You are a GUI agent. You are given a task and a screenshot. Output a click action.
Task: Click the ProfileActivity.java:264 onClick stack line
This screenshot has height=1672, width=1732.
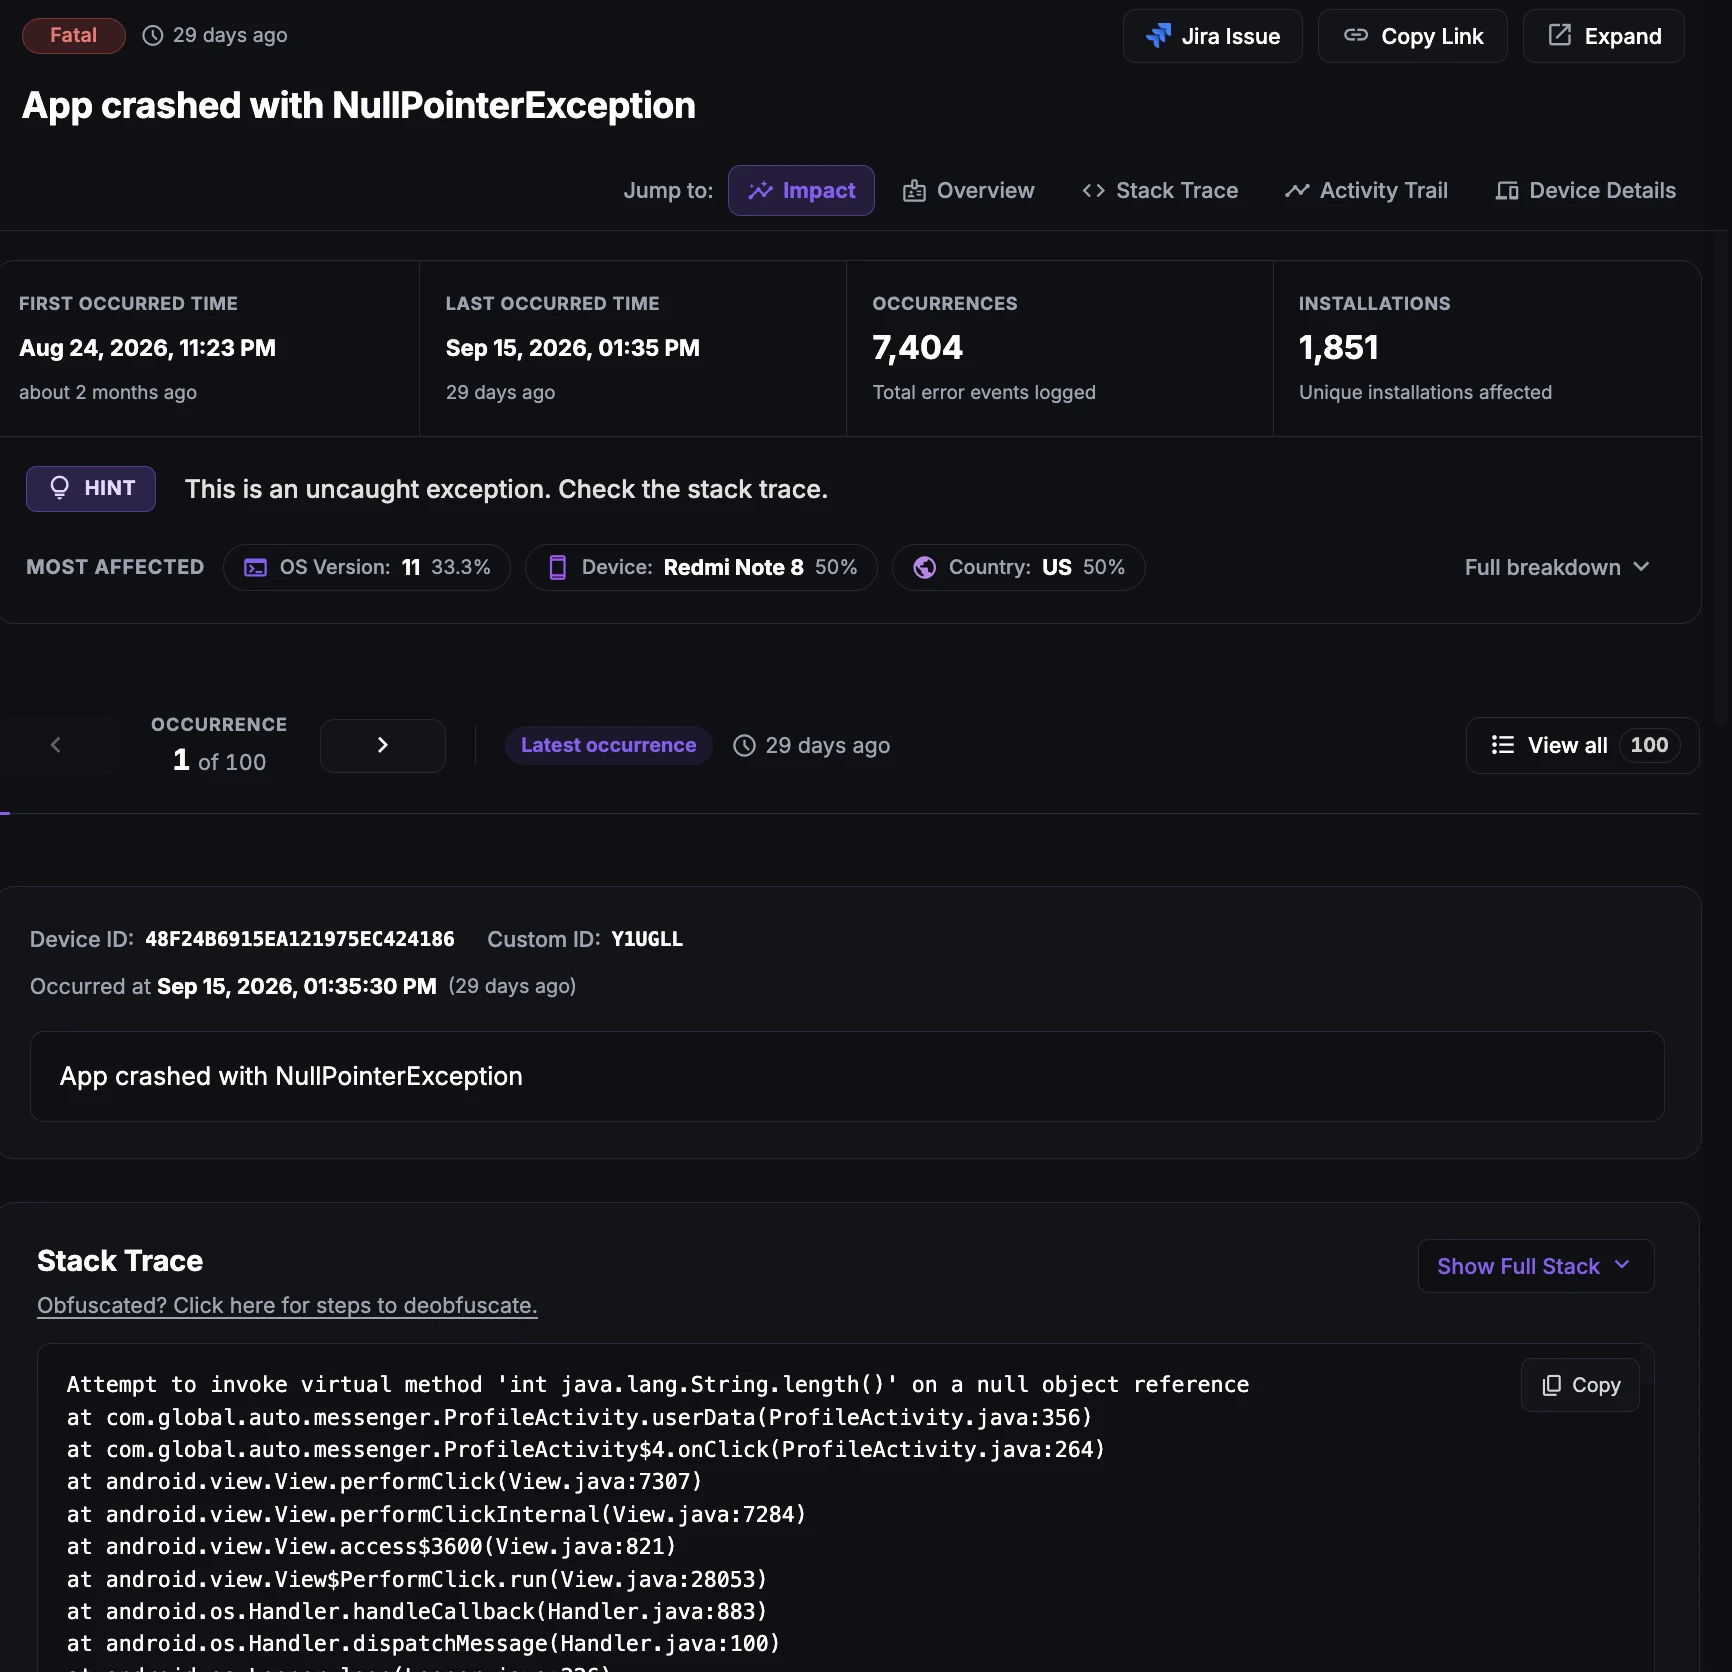point(586,1449)
